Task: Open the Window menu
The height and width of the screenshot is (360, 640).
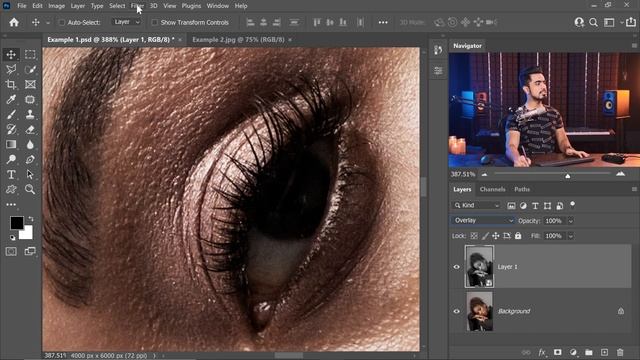Action: [218, 6]
